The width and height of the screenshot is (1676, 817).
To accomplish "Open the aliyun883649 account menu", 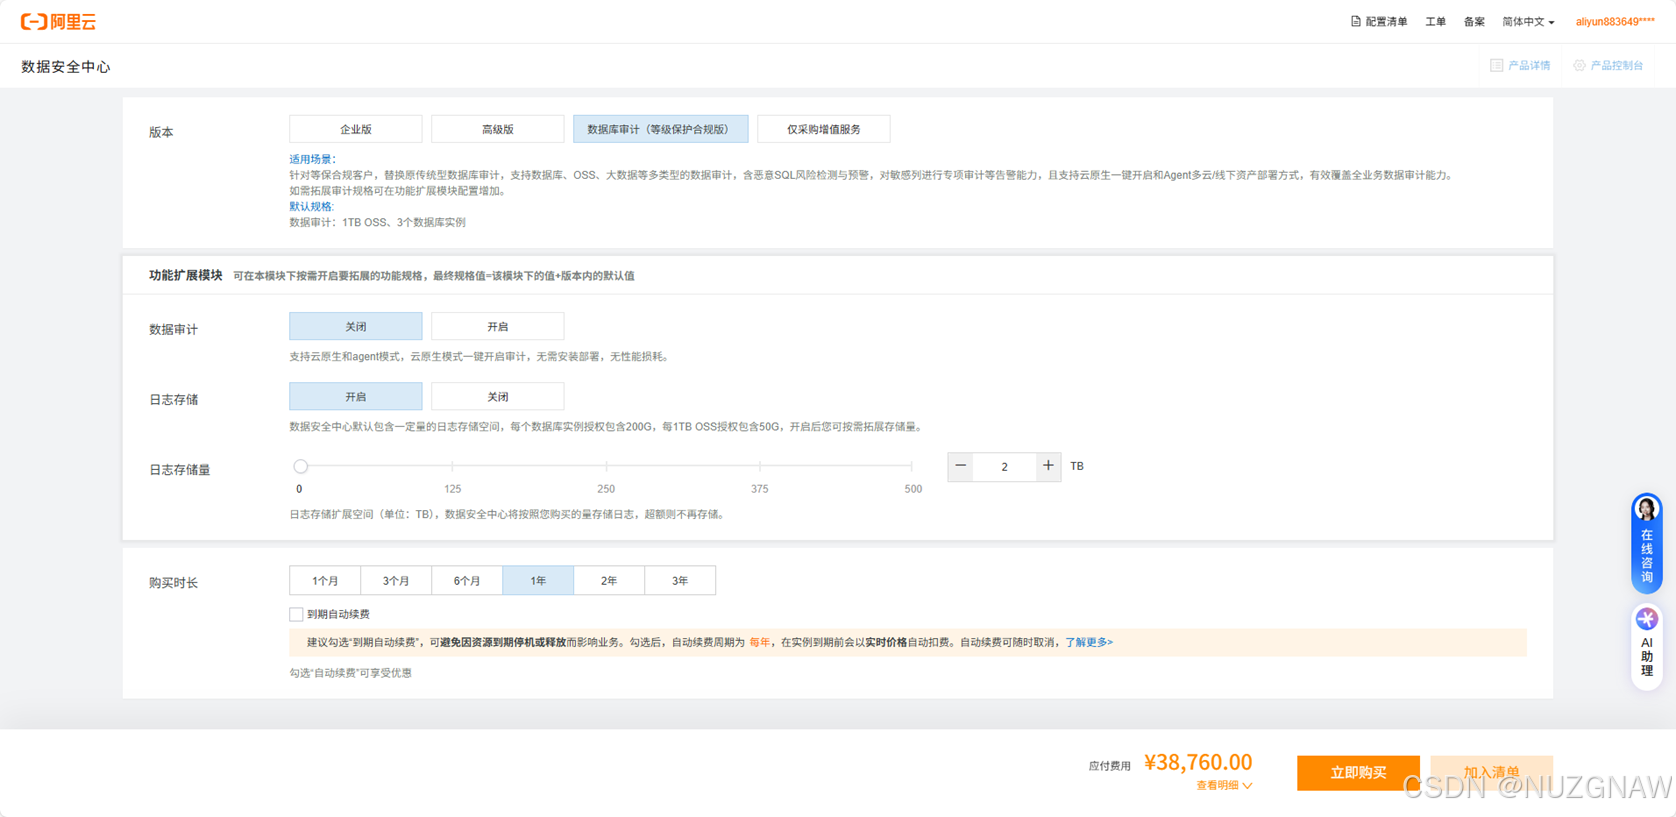I will tap(1615, 21).
